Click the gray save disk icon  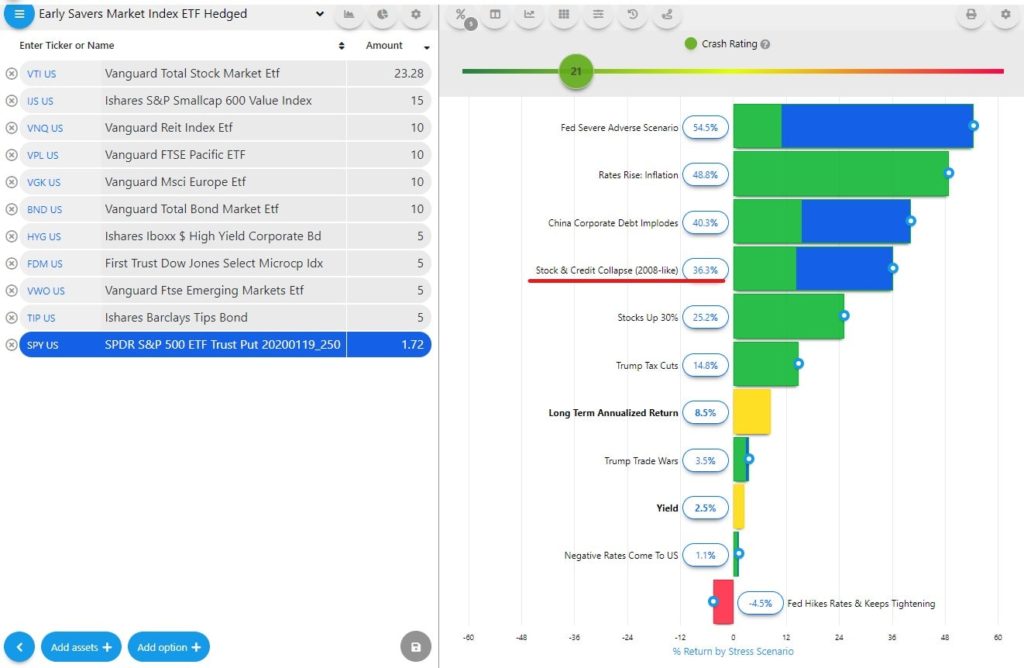415,646
